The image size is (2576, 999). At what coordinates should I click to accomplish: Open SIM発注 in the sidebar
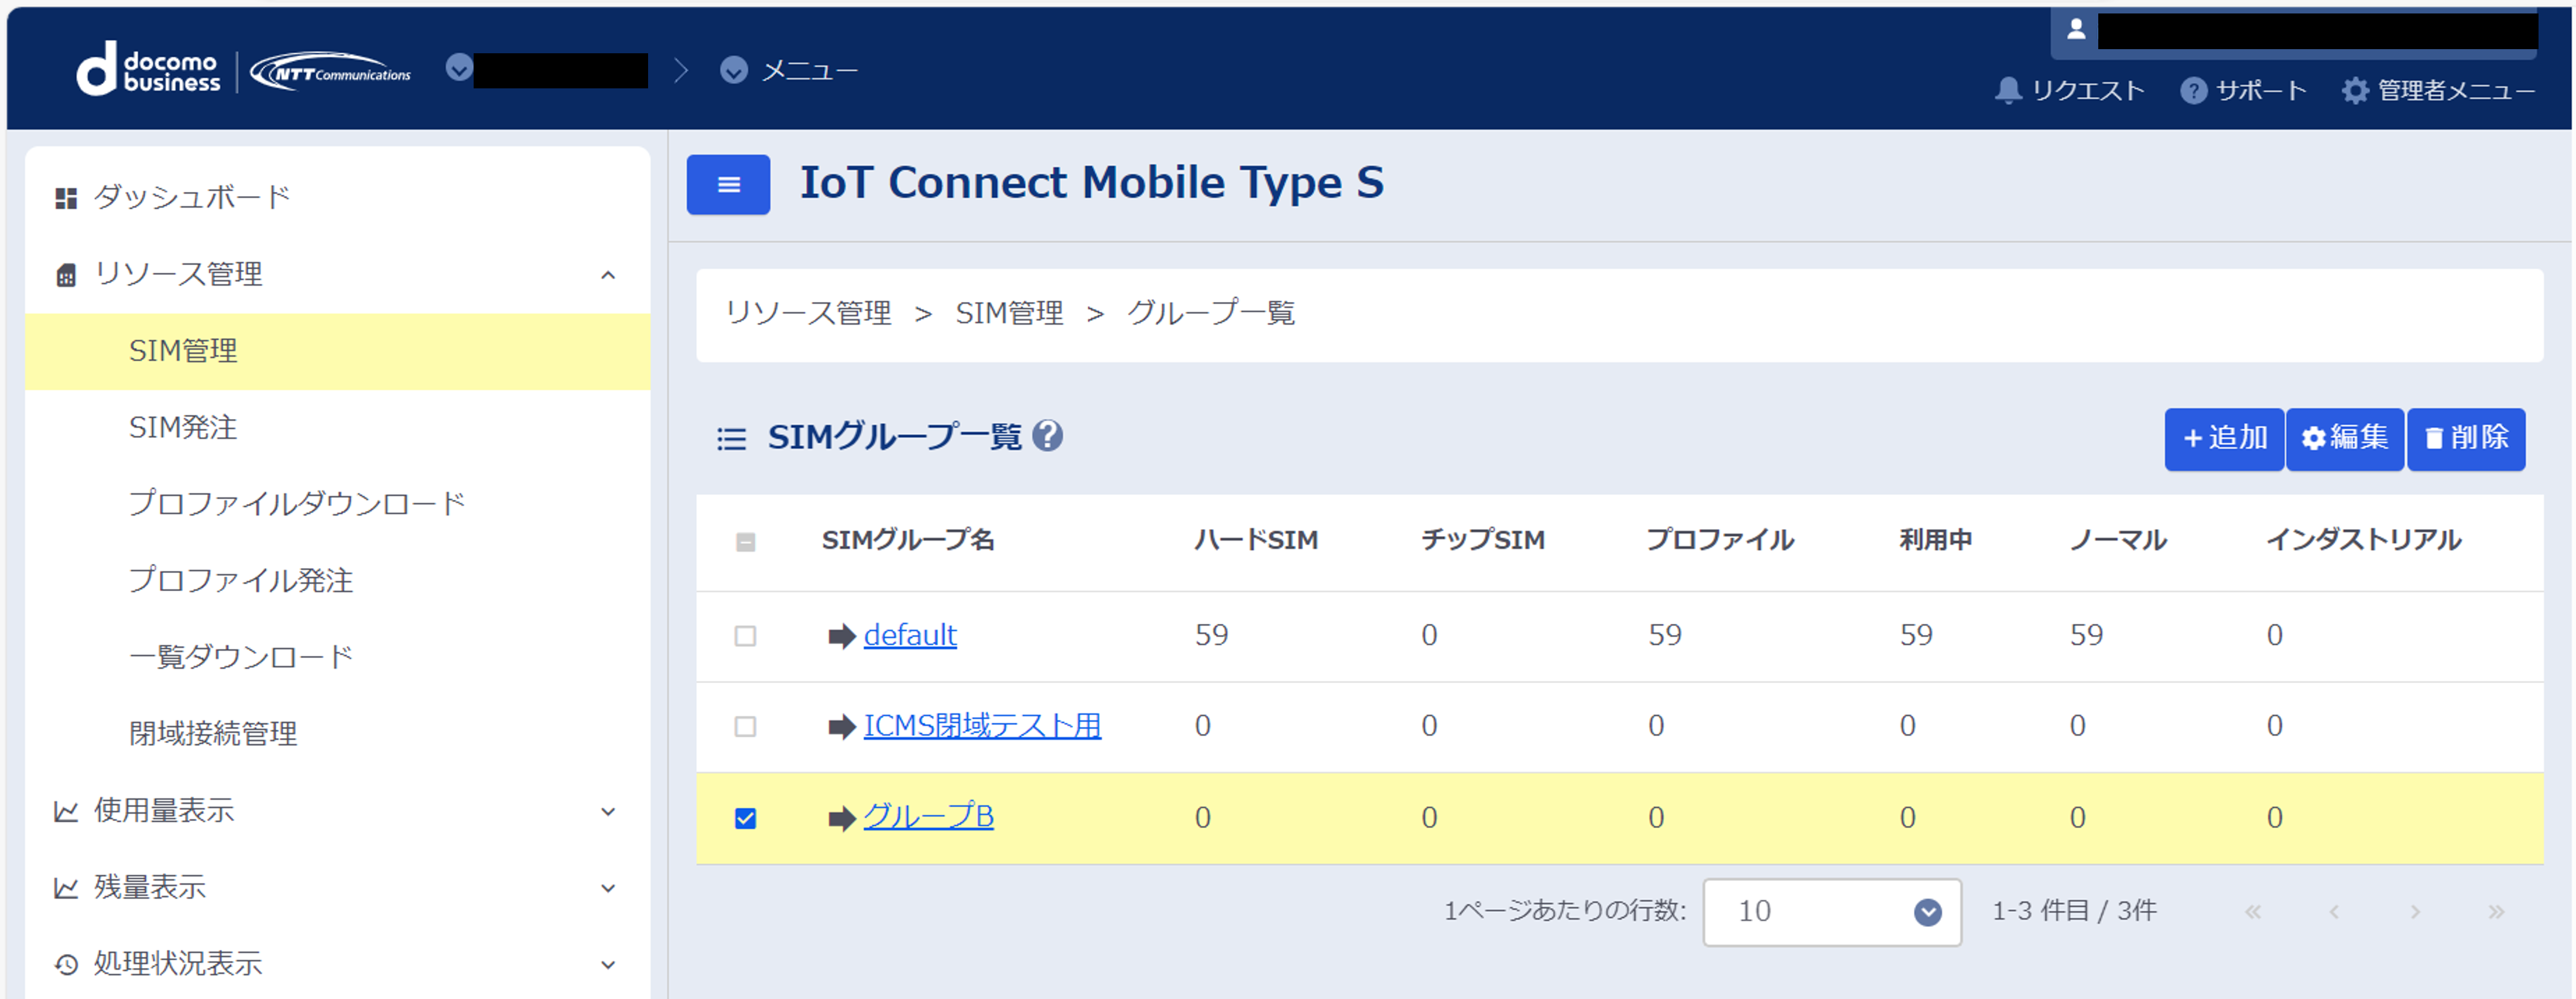pyautogui.click(x=183, y=428)
